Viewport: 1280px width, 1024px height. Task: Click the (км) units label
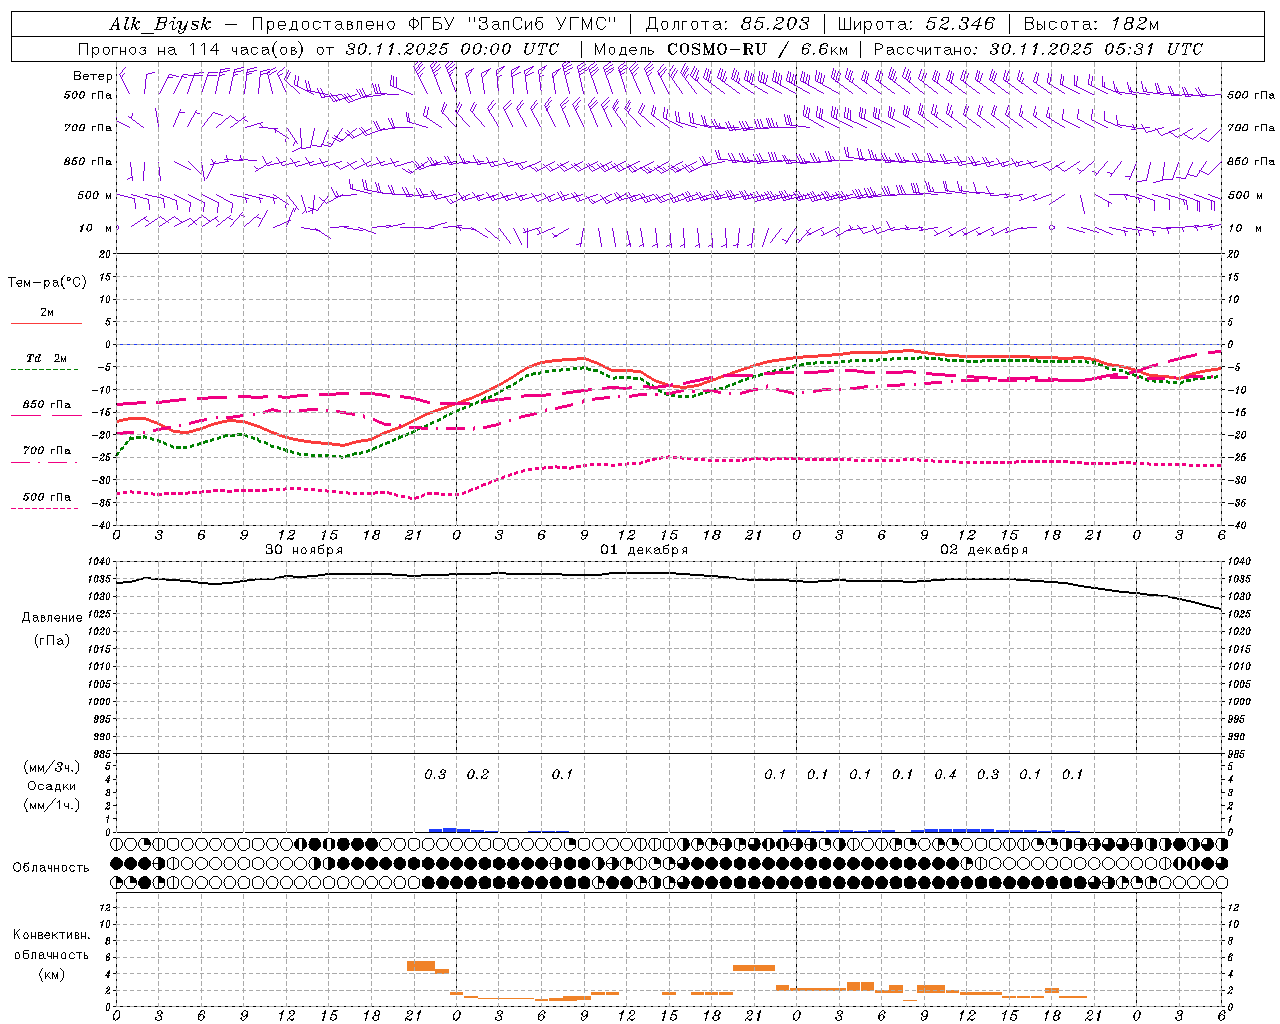[x=51, y=974]
